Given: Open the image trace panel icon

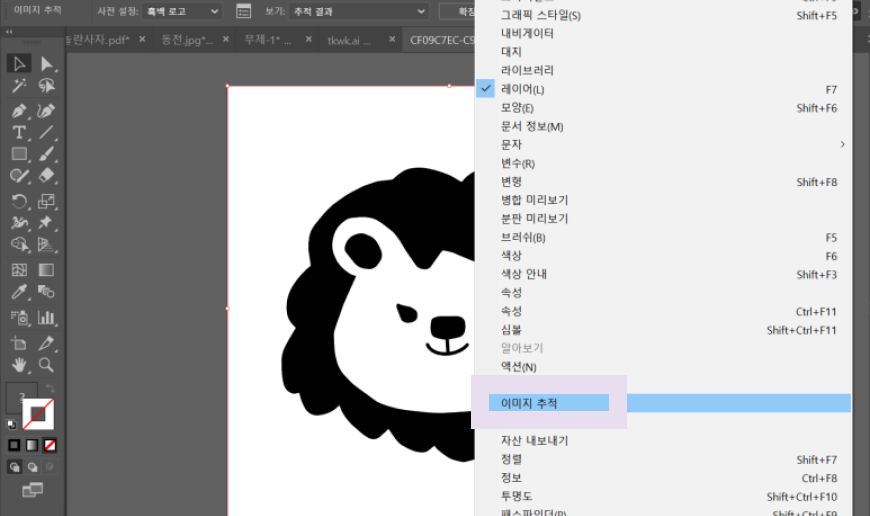Looking at the screenshot, I should tap(243, 11).
